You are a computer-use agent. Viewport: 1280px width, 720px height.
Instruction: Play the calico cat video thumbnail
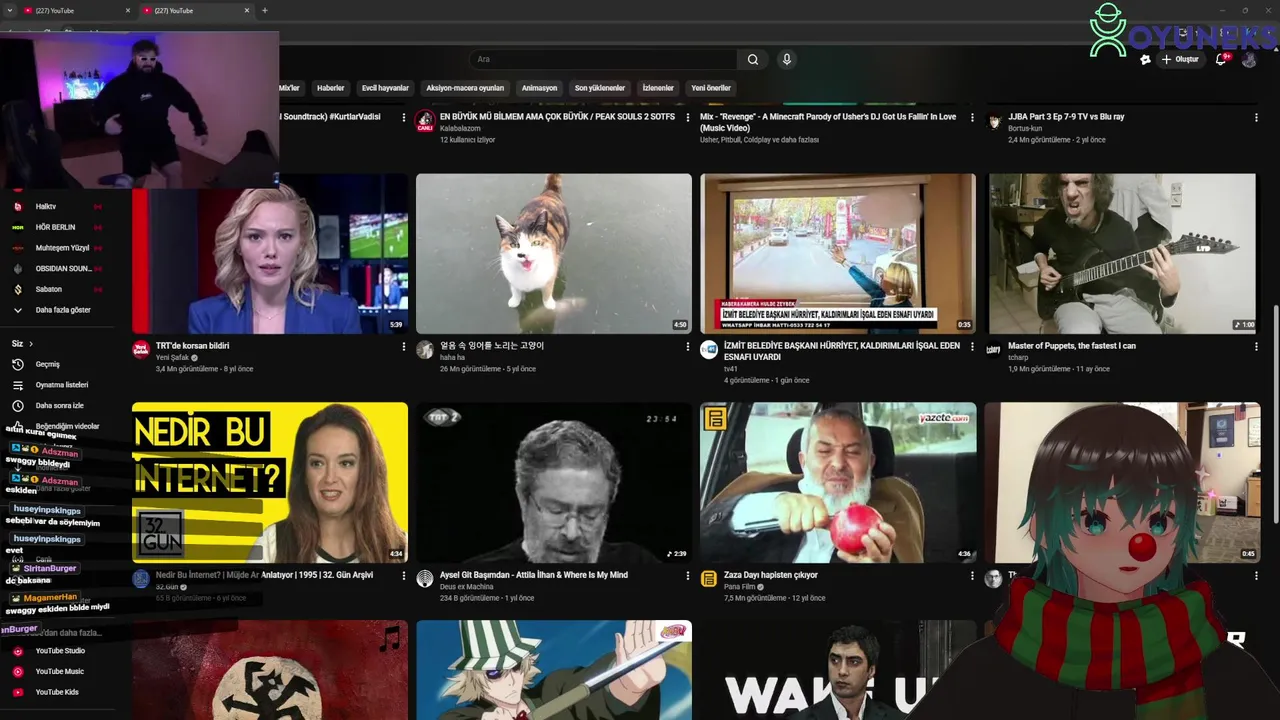point(554,254)
